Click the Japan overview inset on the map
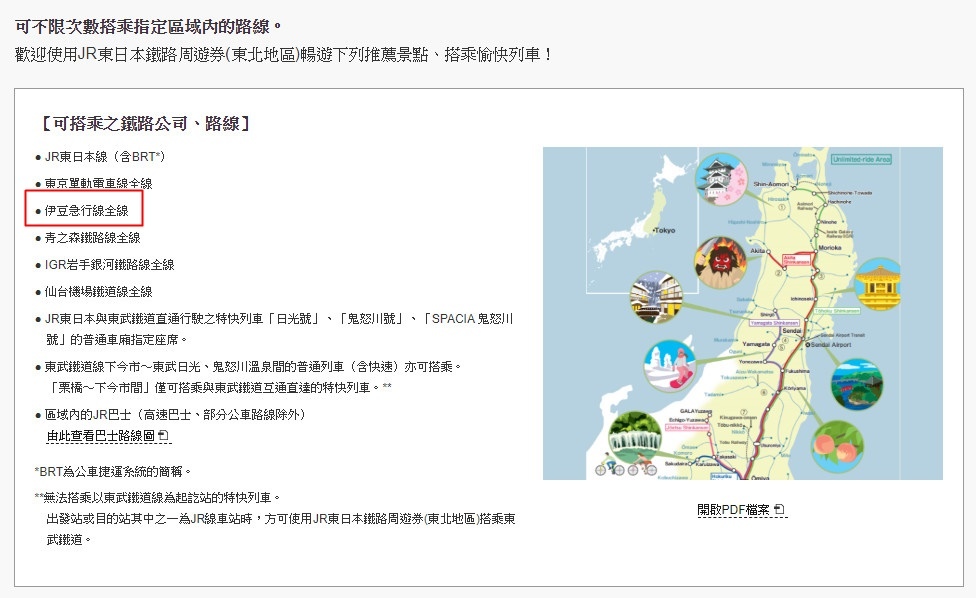The image size is (976, 598). tap(642, 220)
